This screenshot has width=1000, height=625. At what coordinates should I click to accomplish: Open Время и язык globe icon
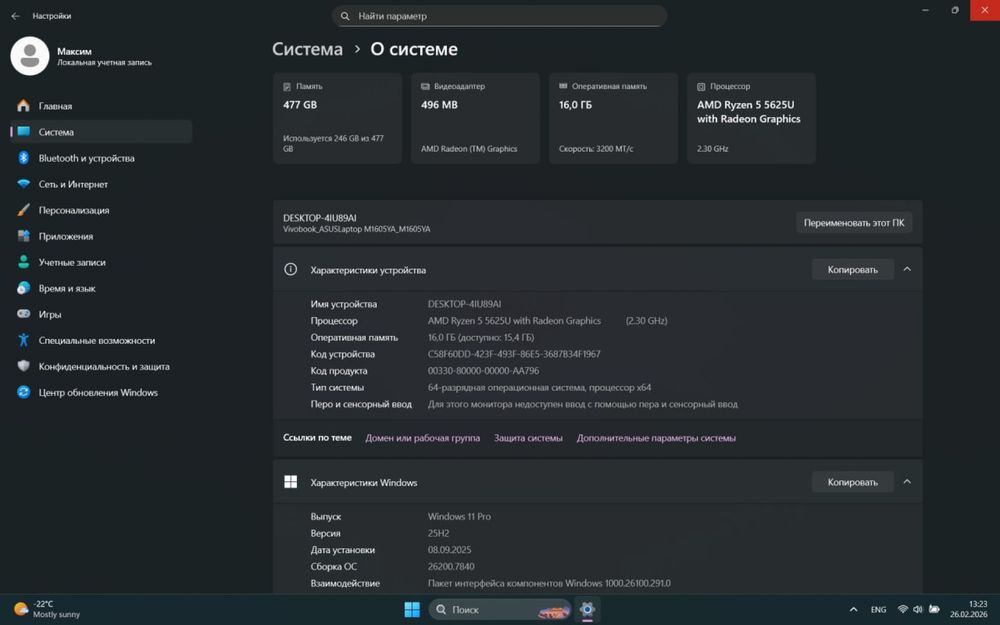coord(24,288)
